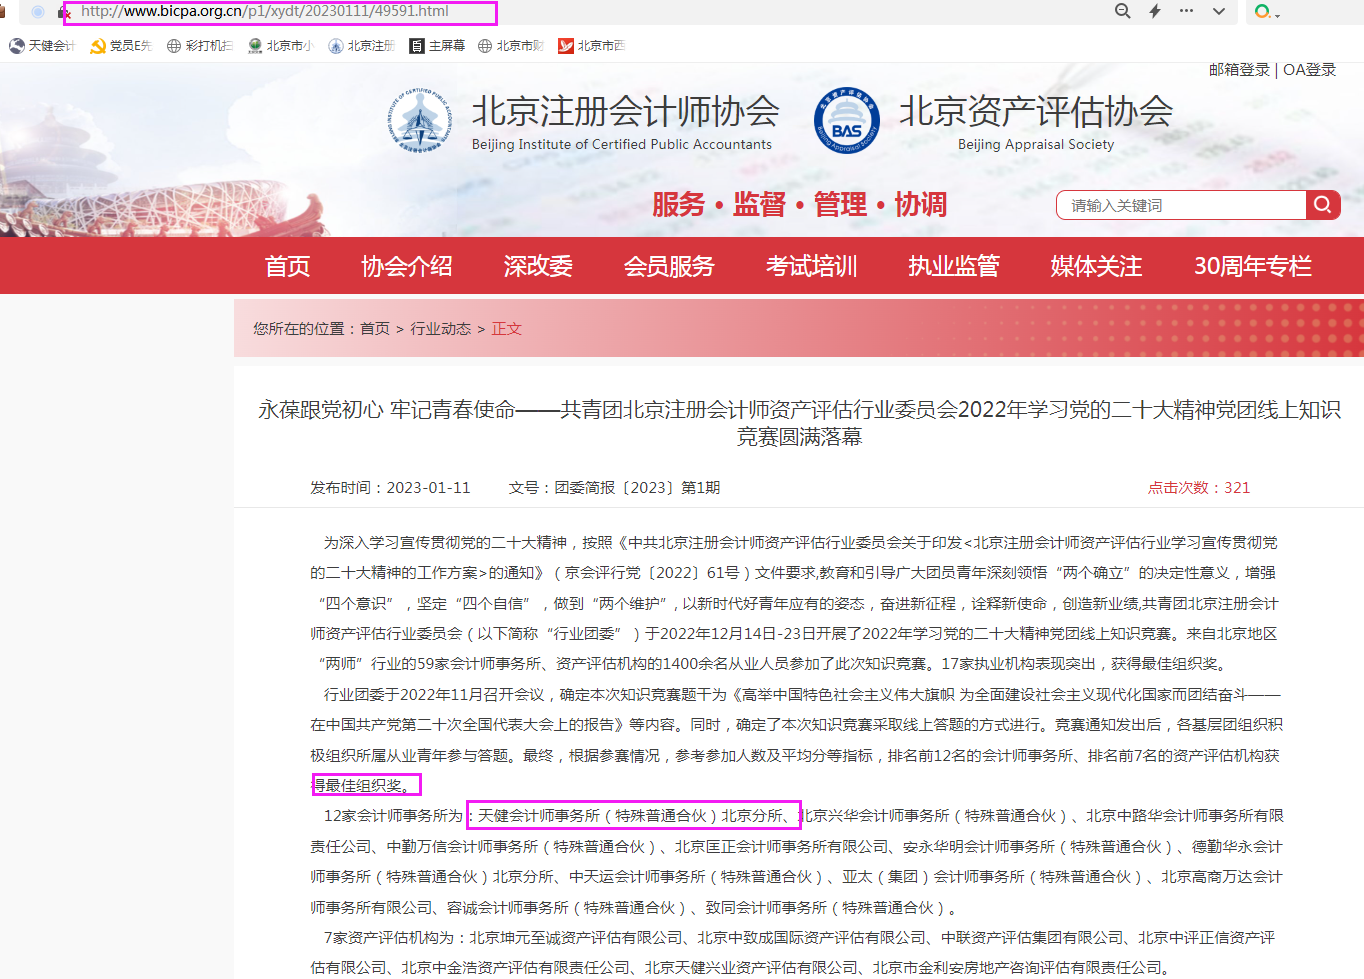The image size is (1364, 979).
Task: Click the OA登录 link
Action: click(x=1309, y=70)
